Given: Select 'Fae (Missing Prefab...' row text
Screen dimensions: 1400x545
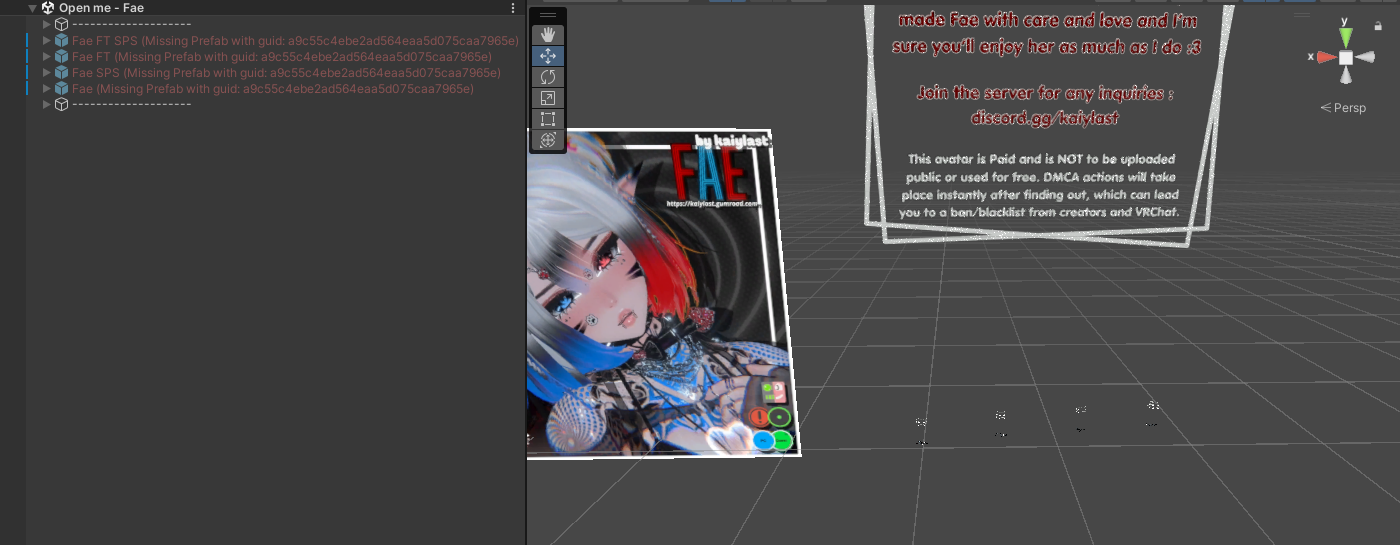Looking at the screenshot, I should coord(272,89).
